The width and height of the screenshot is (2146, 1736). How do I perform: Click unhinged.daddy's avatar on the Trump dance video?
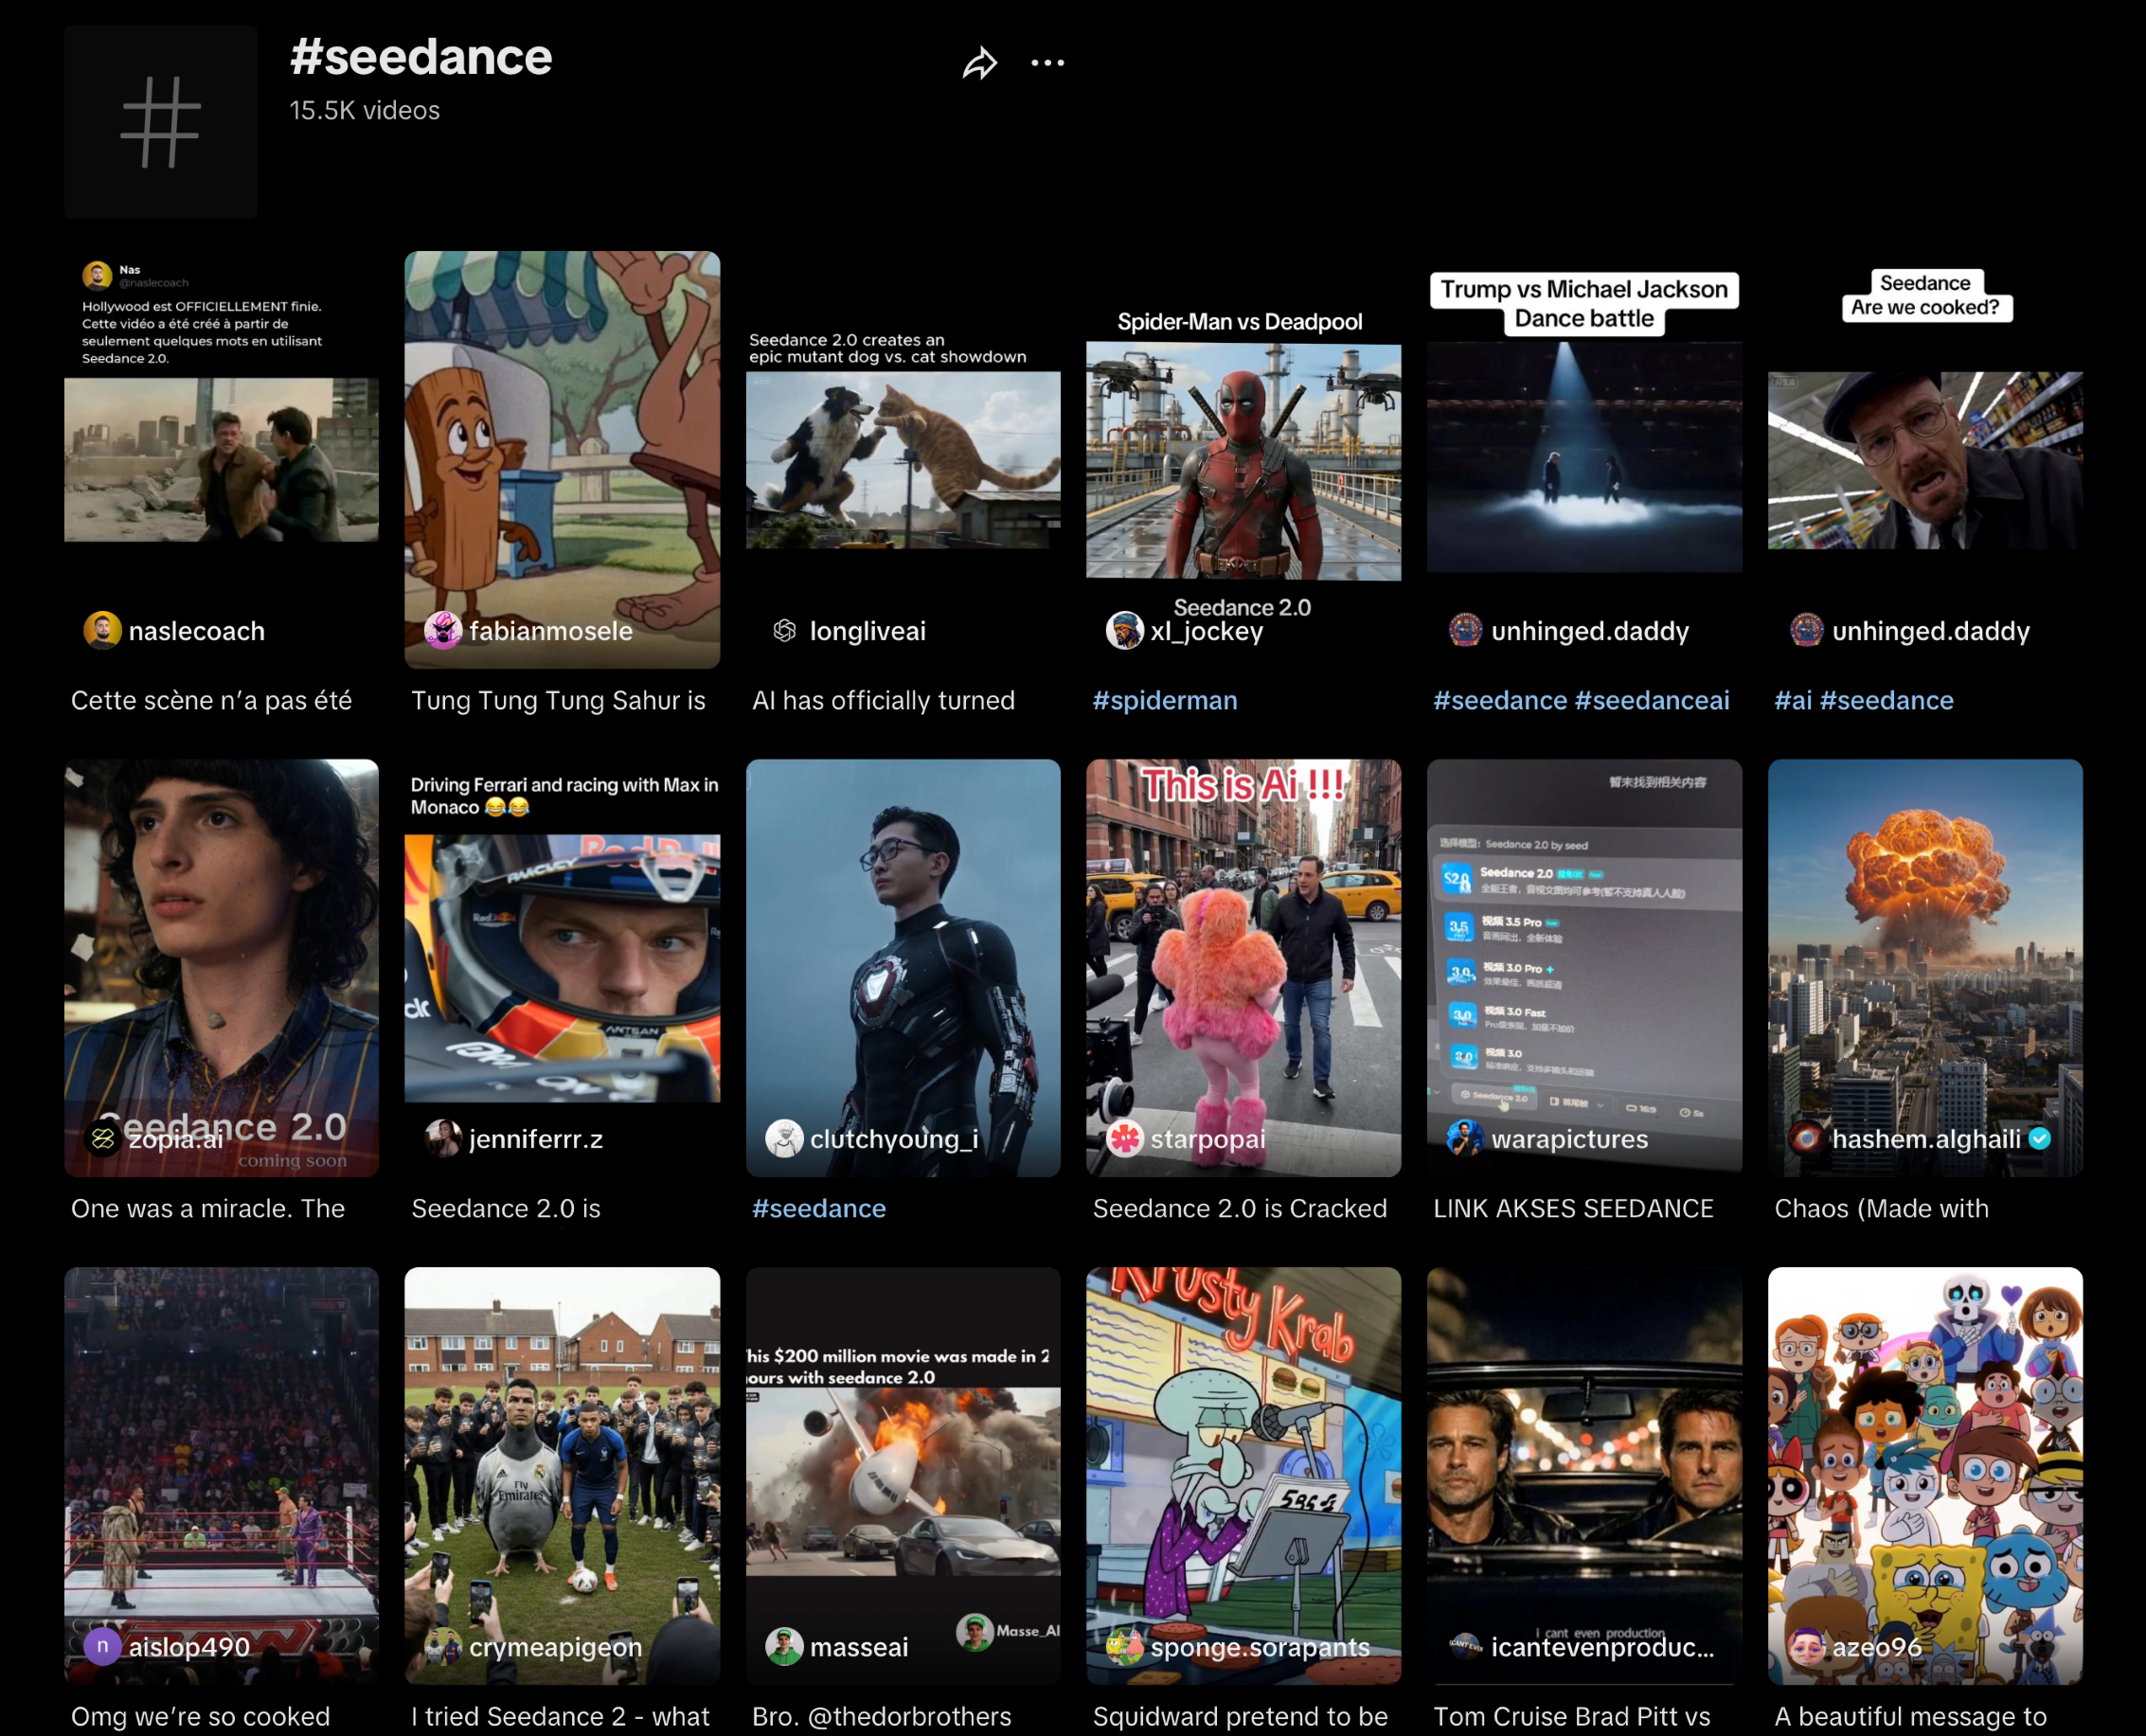tap(1466, 631)
